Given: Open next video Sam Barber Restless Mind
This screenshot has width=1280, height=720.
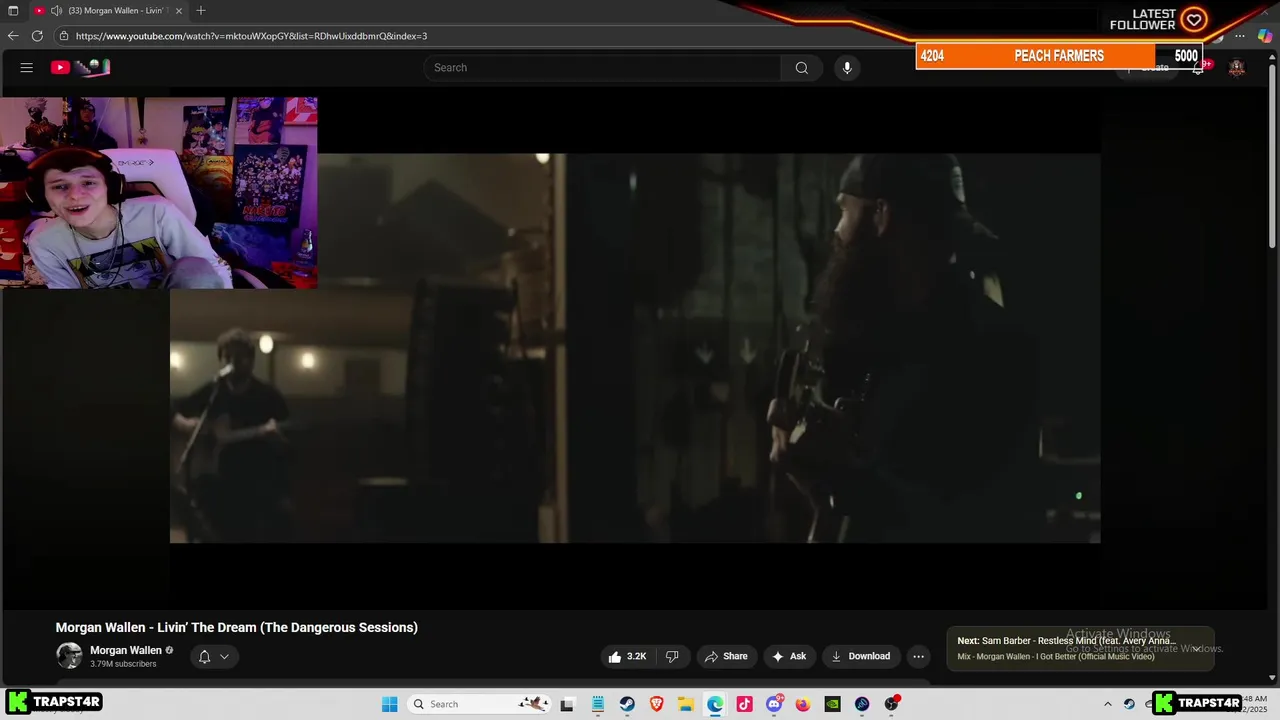Looking at the screenshot, I should pyautogui.click(x=1066, y=641).
